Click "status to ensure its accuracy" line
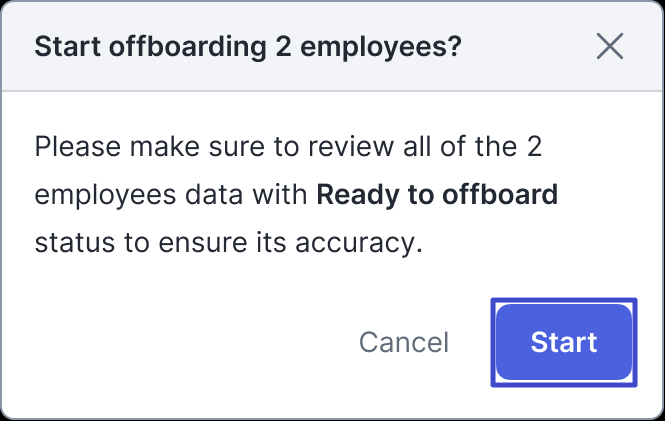Screen dimensions: 665x421 pos(229,243)
